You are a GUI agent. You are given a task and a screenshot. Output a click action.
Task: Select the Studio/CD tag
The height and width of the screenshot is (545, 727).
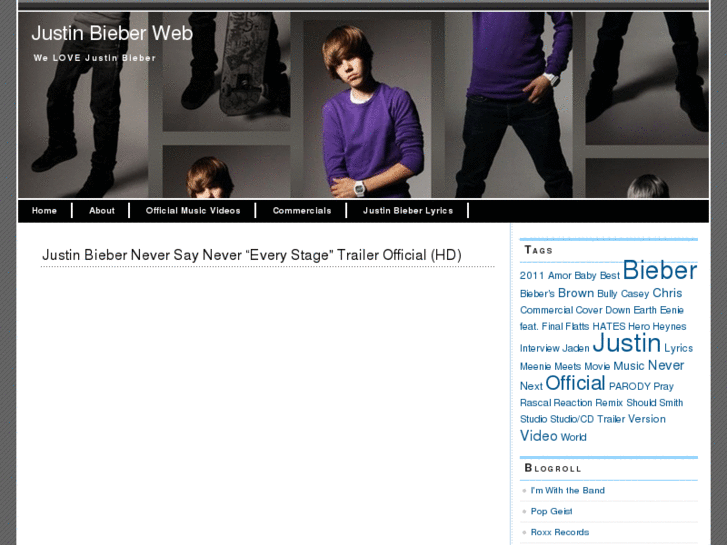pos(572,419)
